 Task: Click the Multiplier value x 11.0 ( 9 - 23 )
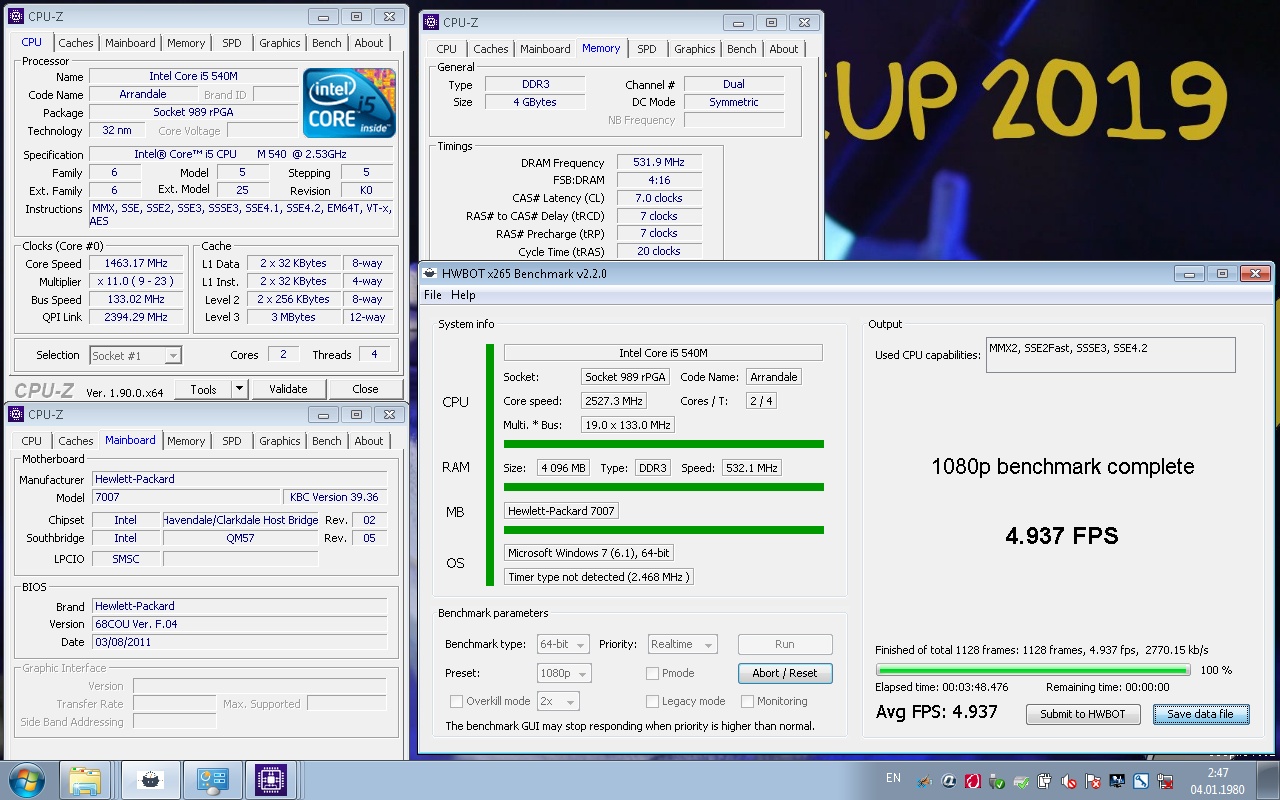pos(136,282)
